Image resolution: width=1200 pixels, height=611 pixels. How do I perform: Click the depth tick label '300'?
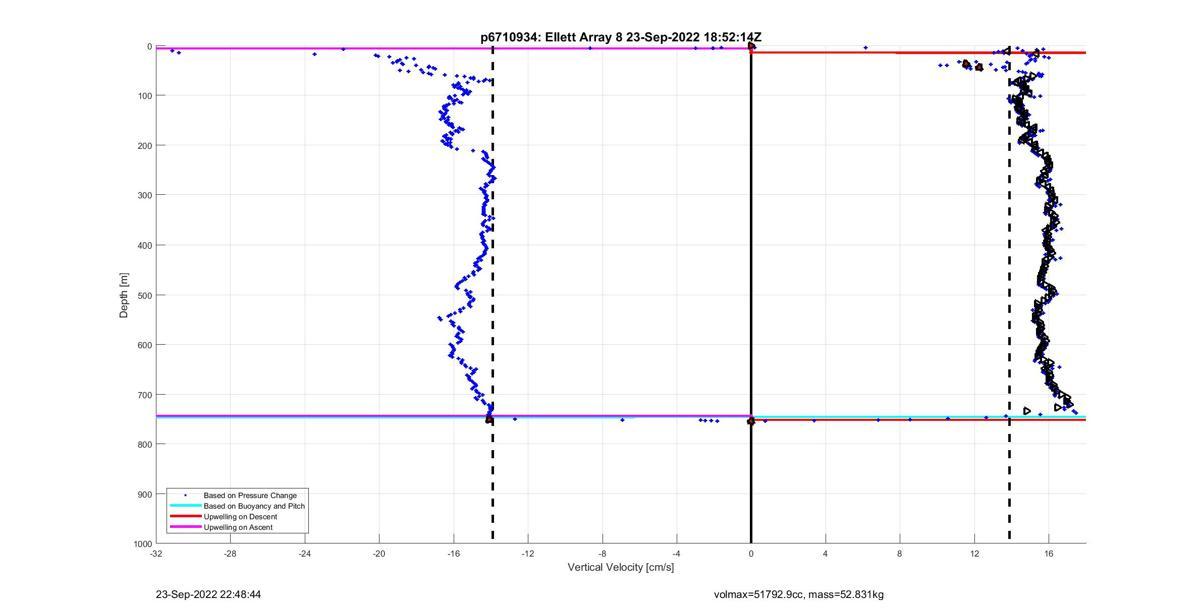coord(144,195)
